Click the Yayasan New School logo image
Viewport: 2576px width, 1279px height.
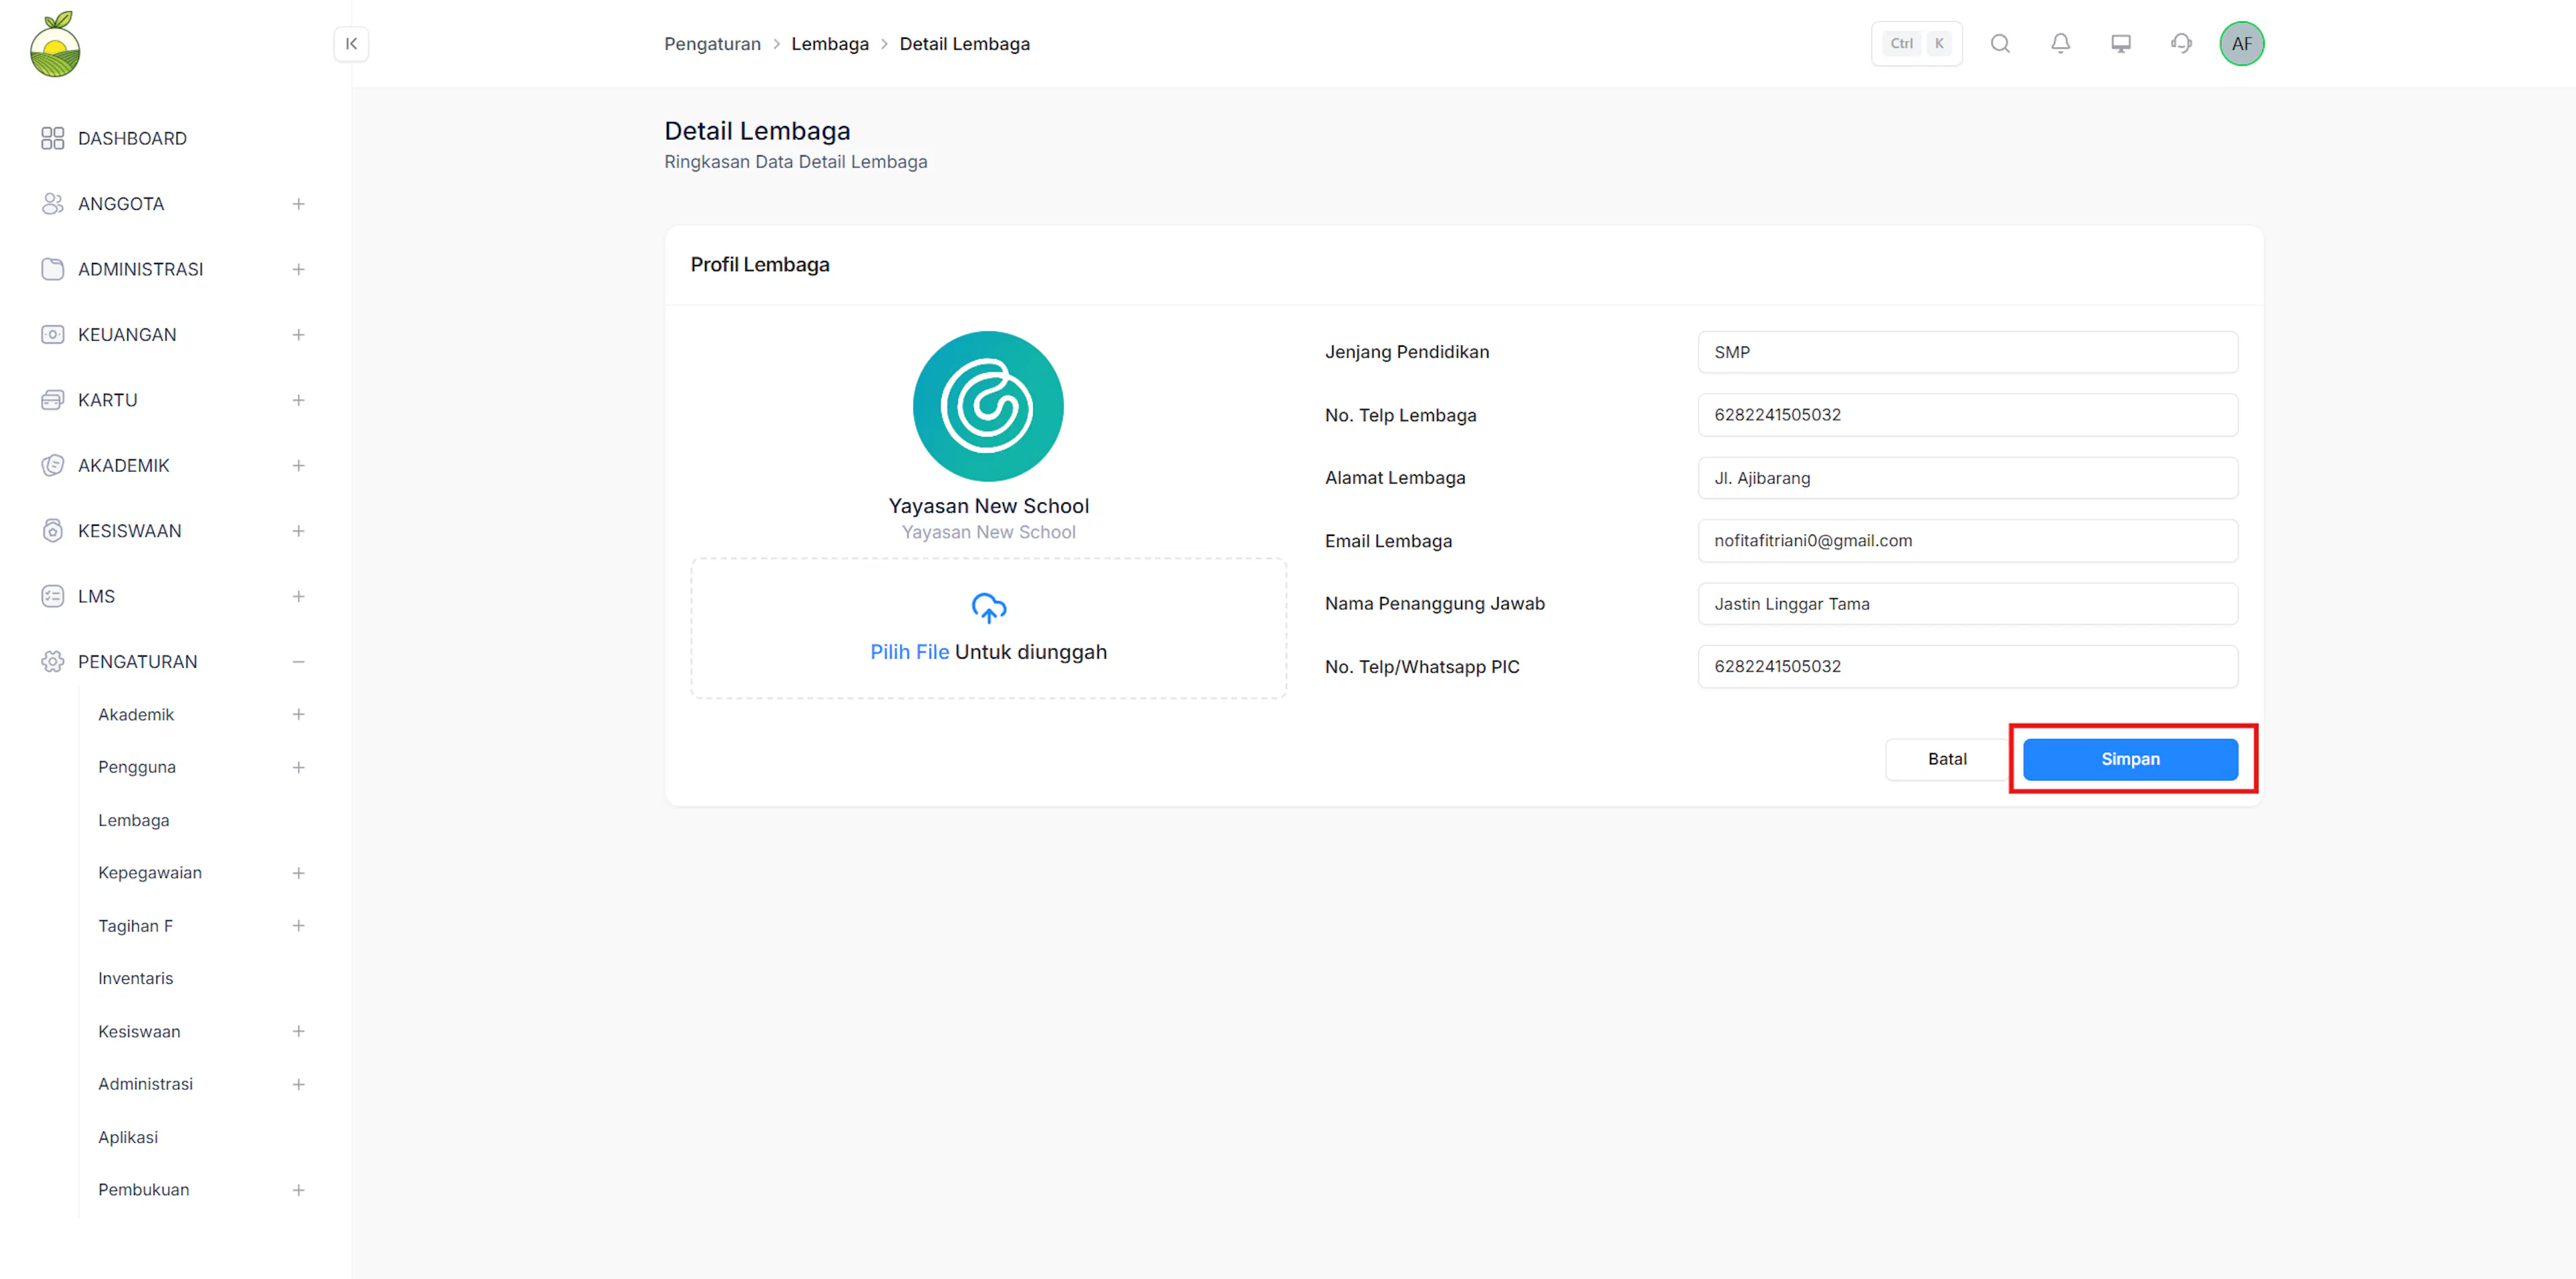988,406
